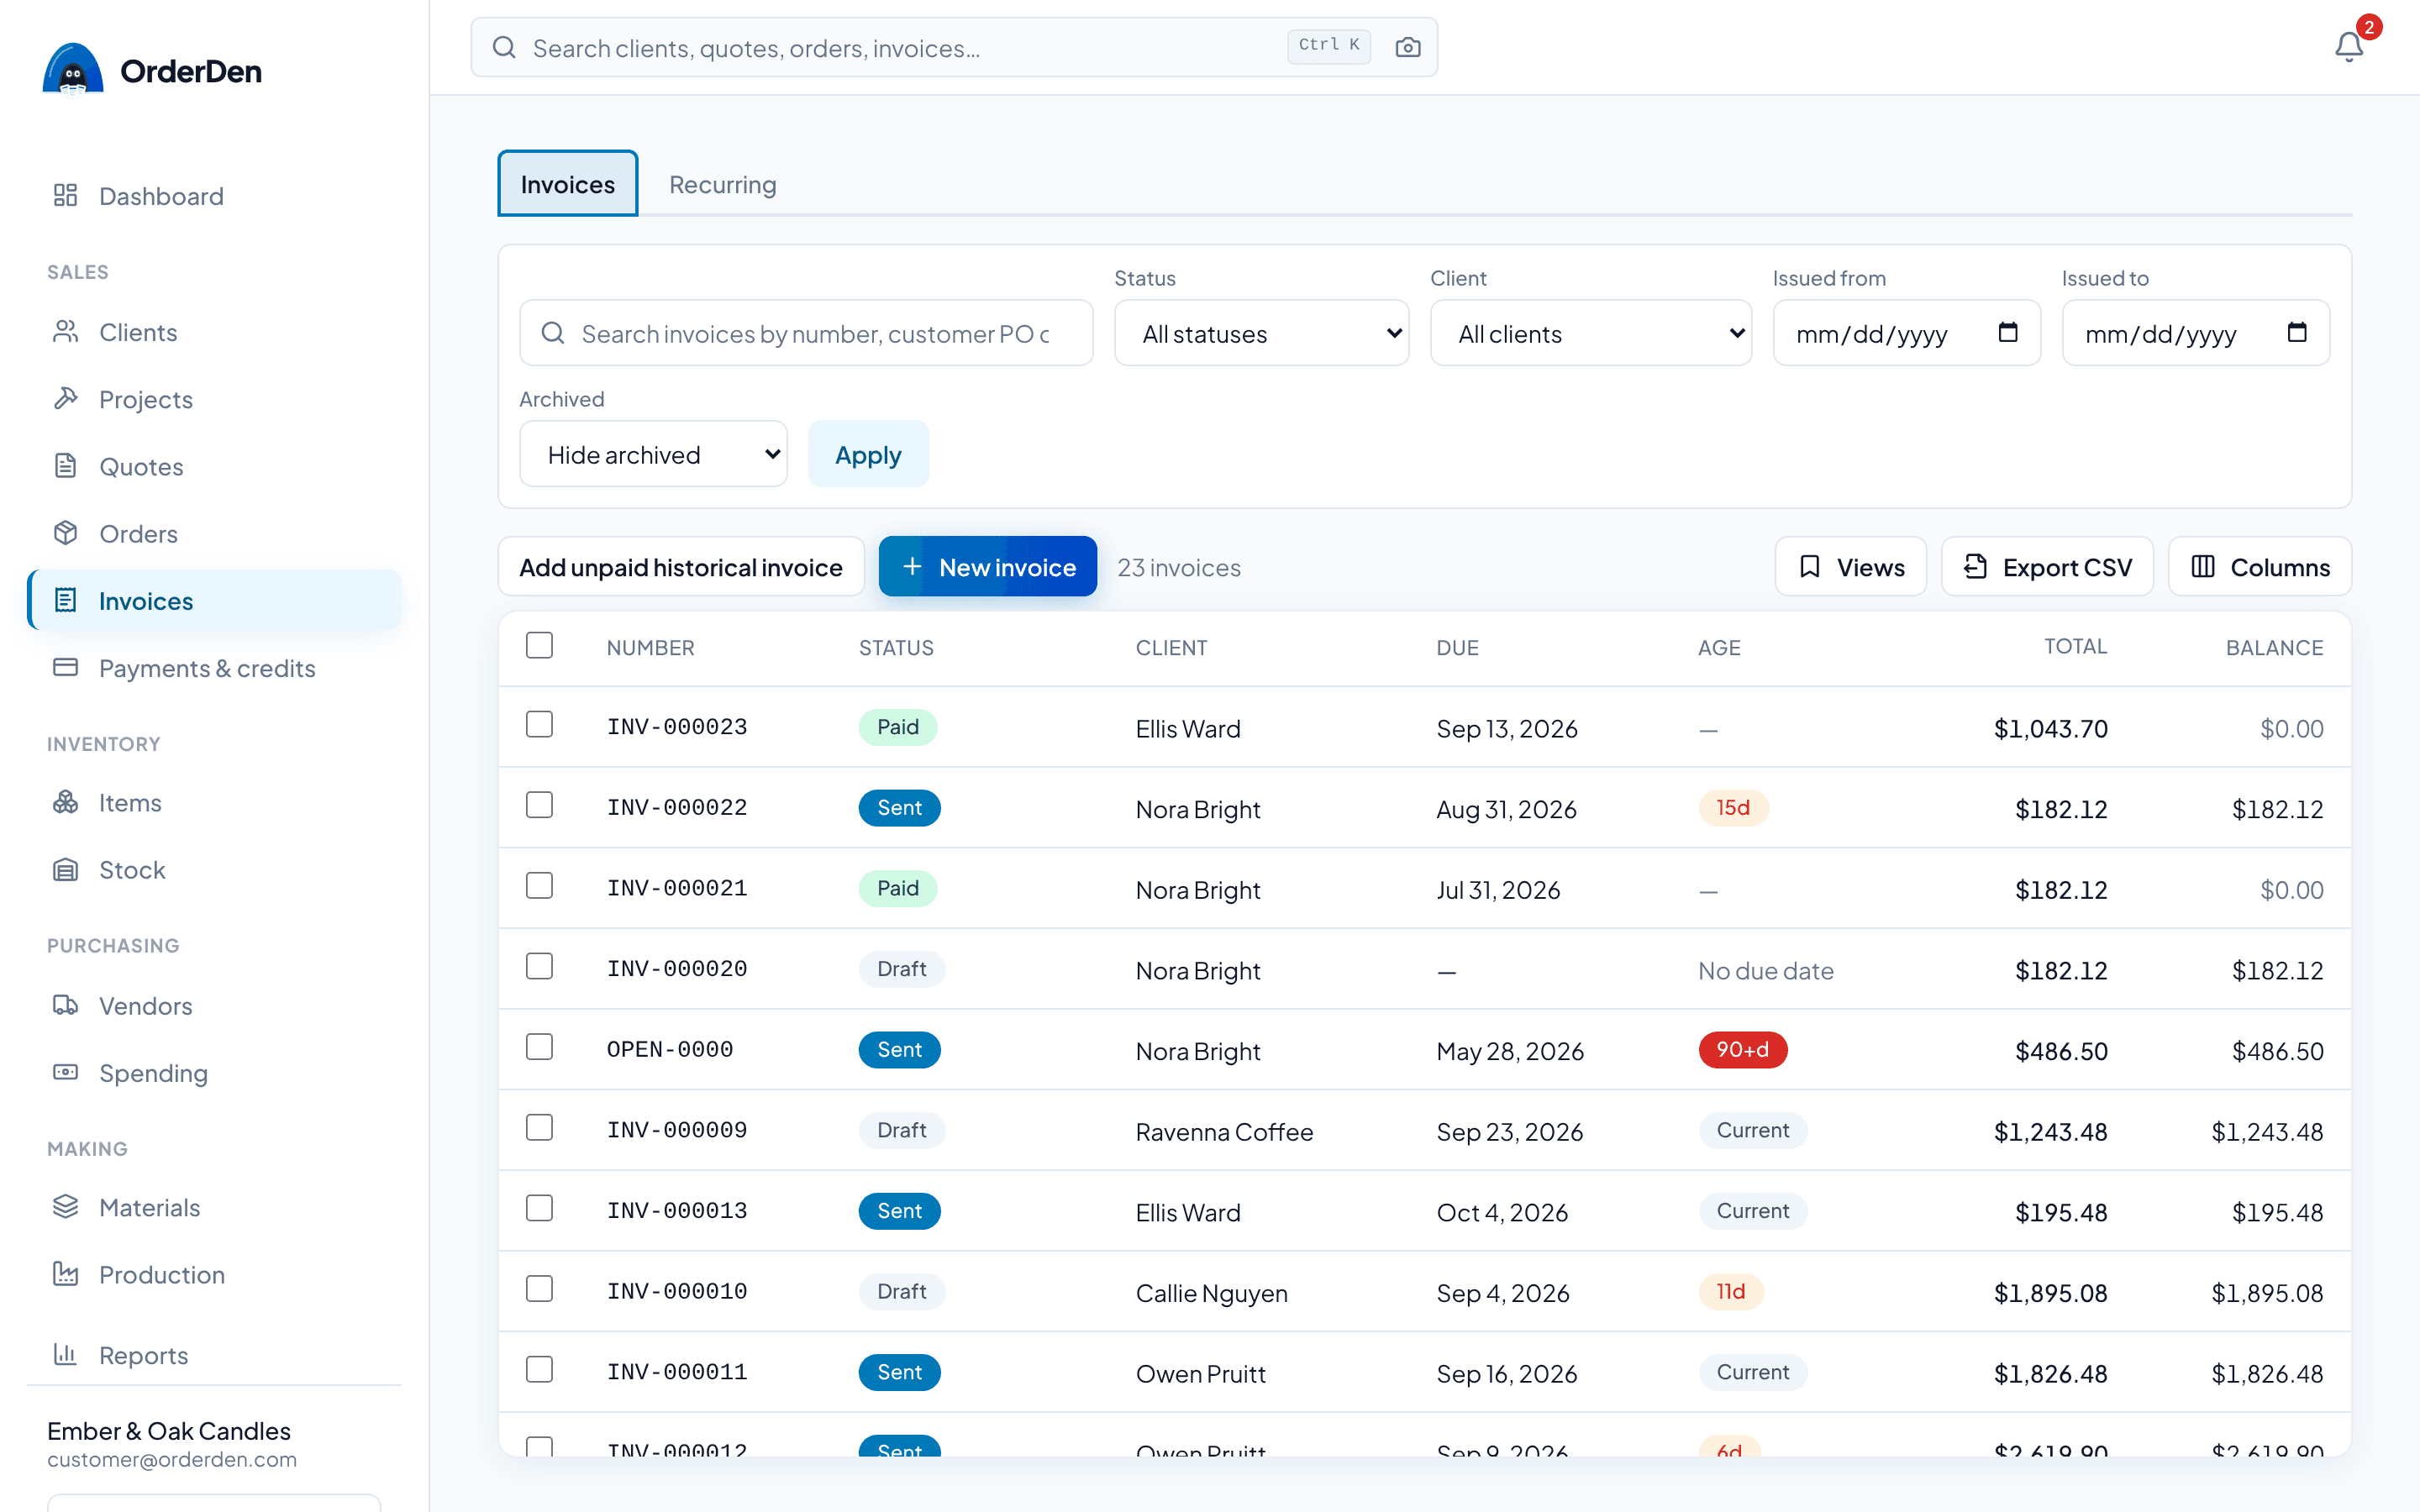Tick the INV-000009 checkbox
This screenshot has width=2420, height=1512.
(539, 1127)
